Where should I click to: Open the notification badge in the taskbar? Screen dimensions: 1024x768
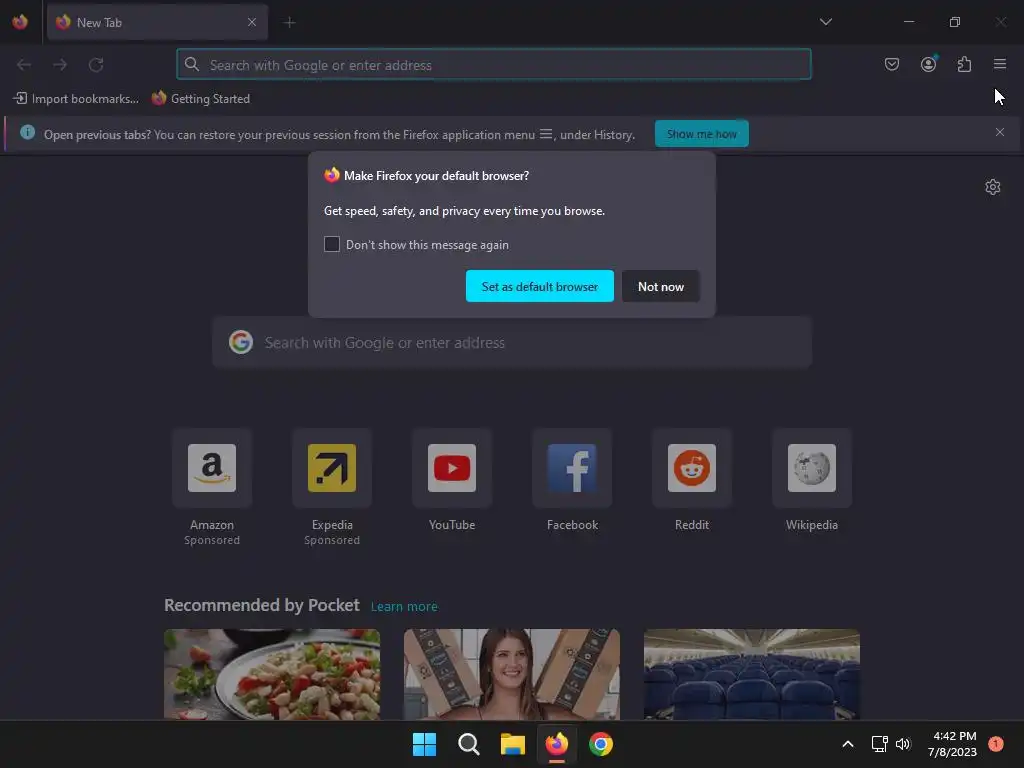[996, 744]
